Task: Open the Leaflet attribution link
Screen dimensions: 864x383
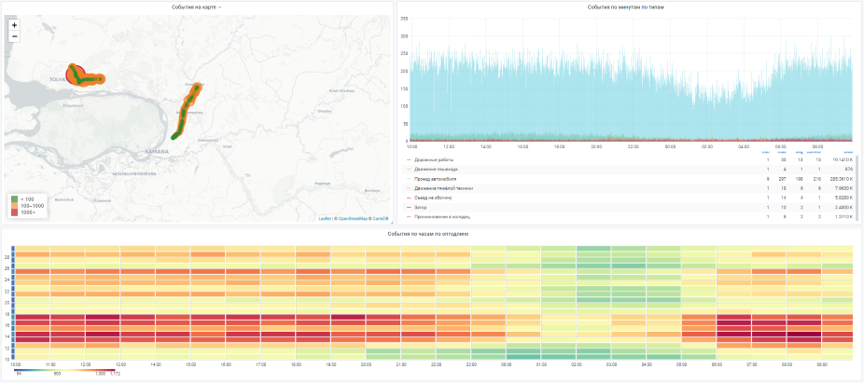Action: coord(325,219)
